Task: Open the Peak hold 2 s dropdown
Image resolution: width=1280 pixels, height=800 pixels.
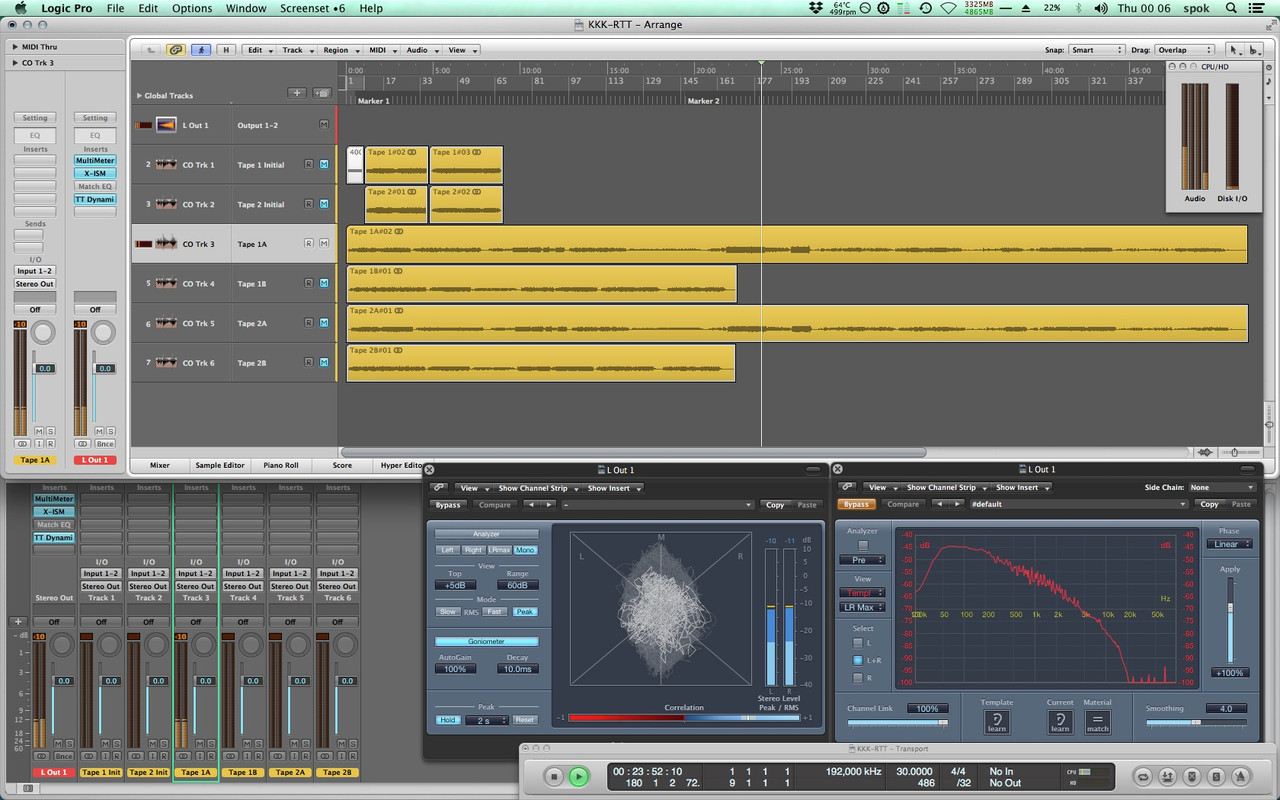Action: coord(487,720)
